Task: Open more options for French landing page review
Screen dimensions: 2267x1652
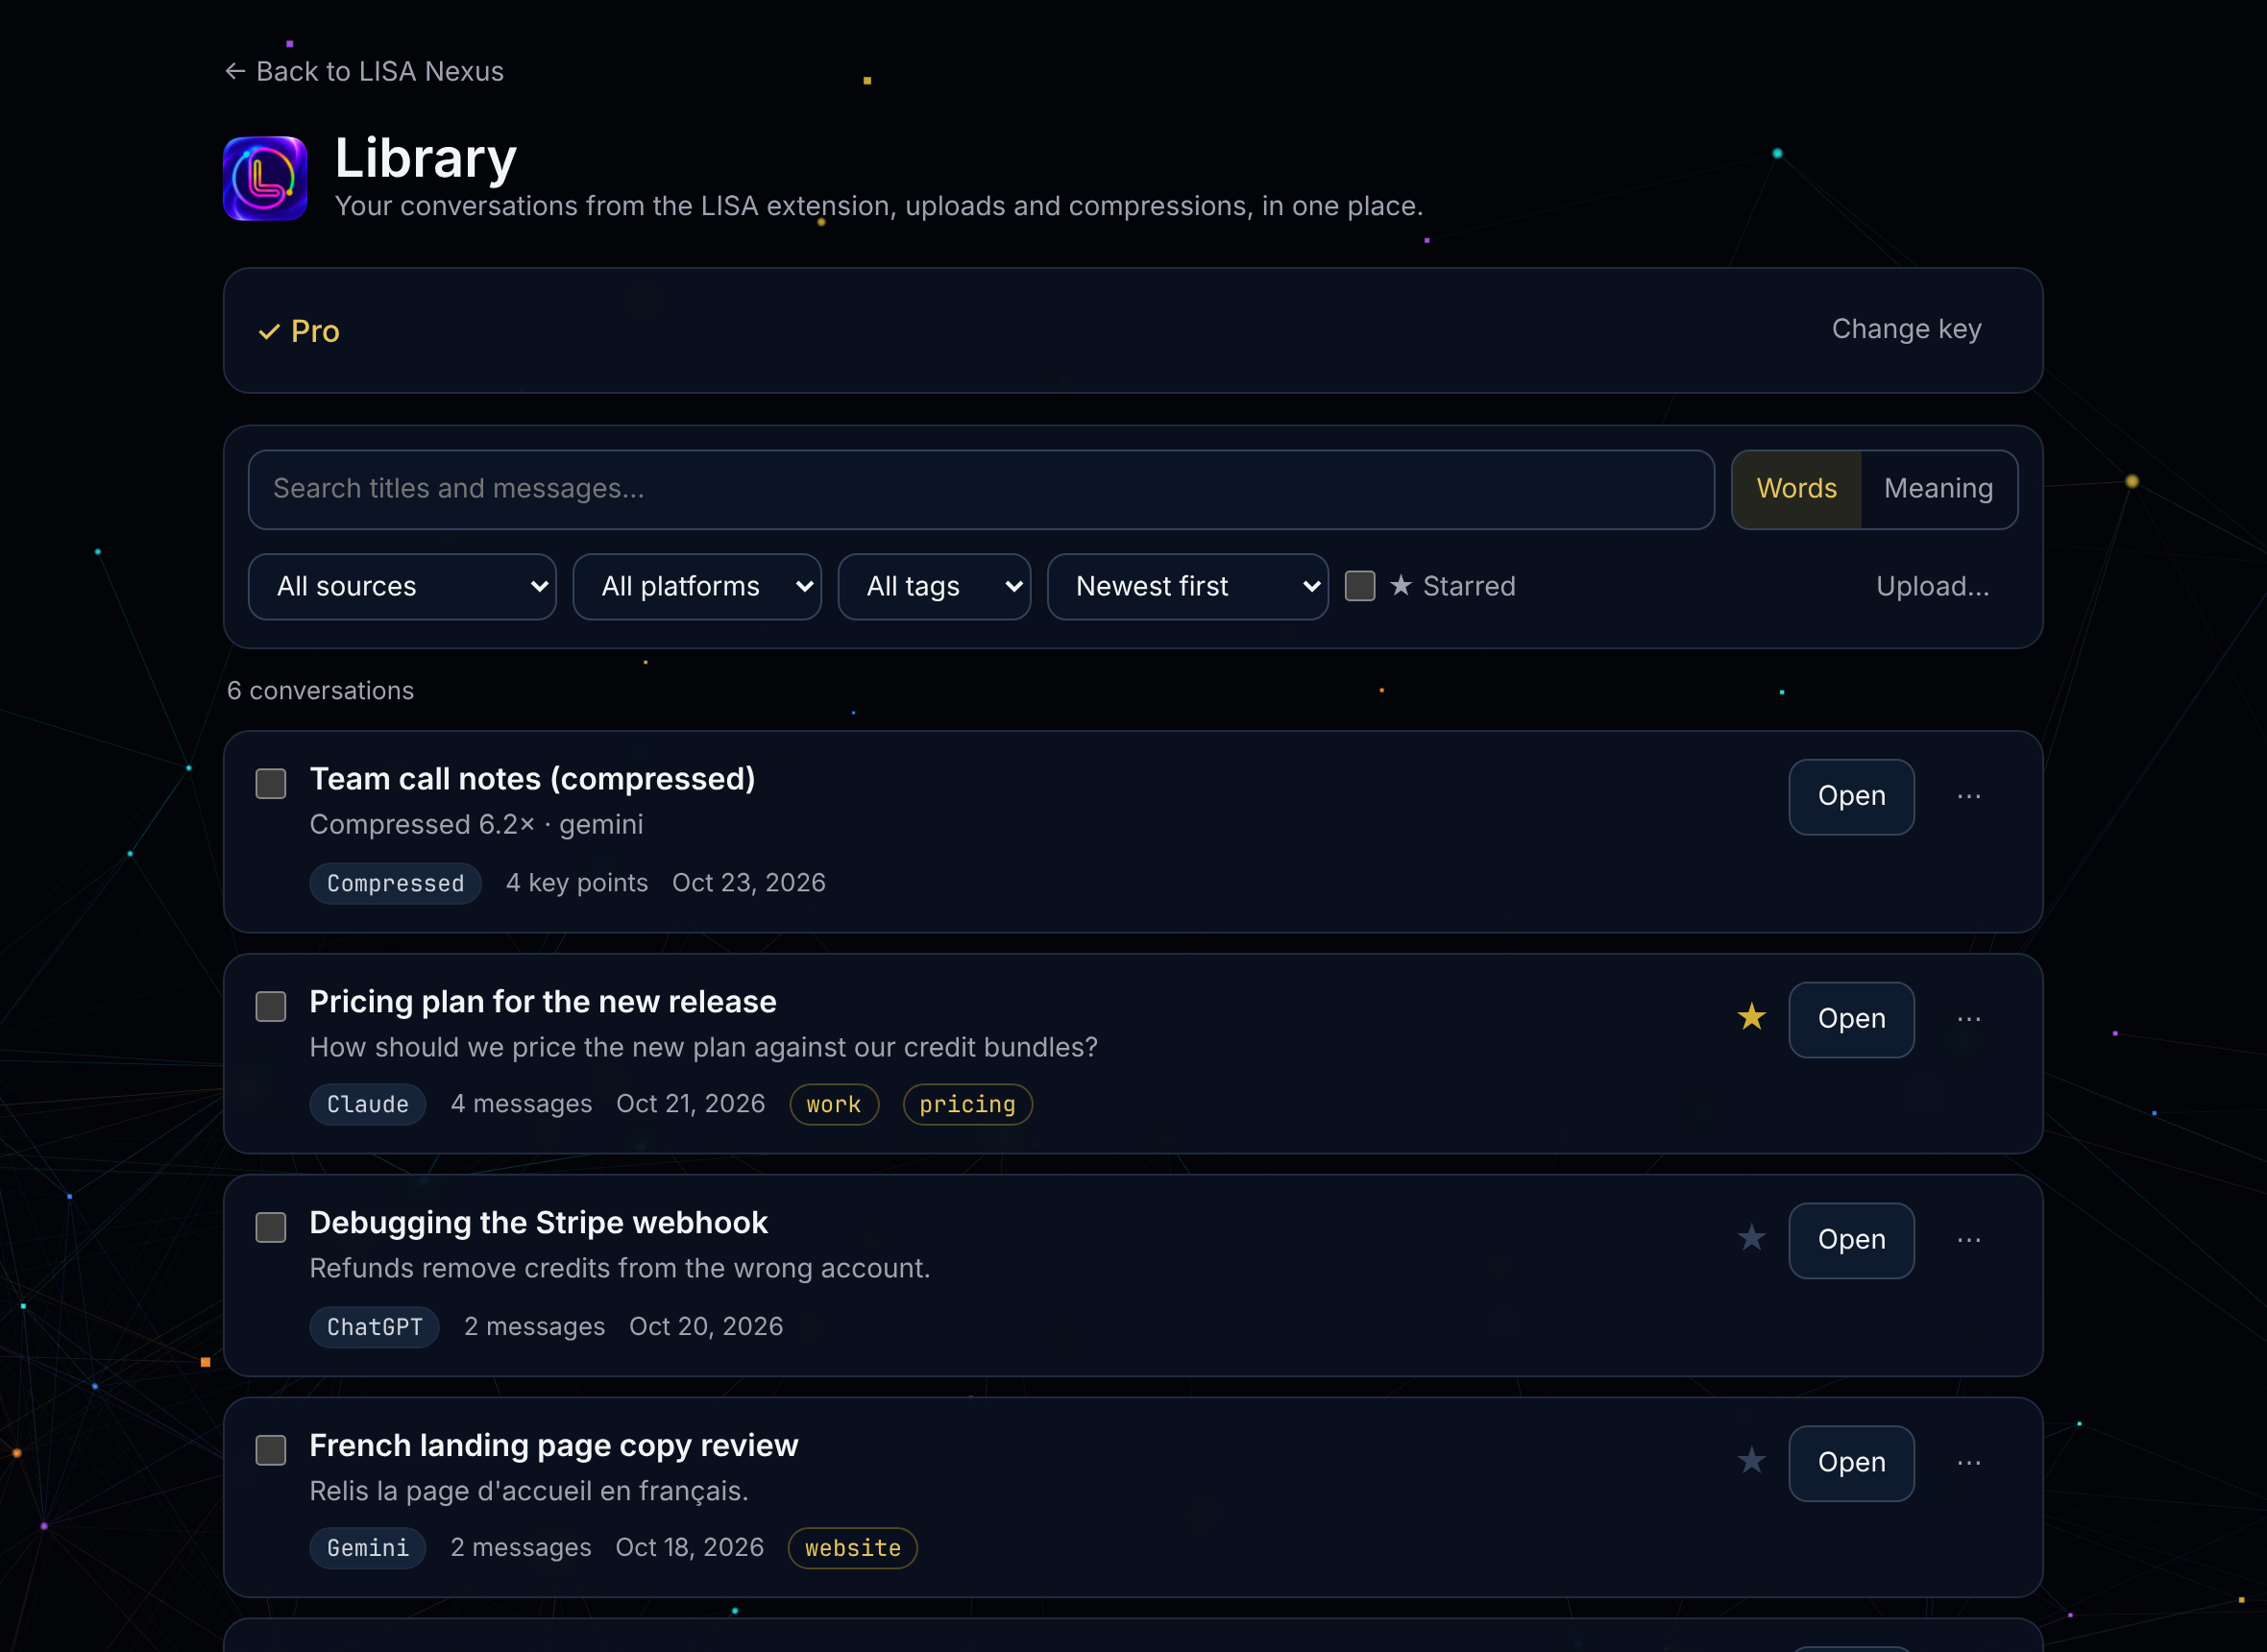Action: tap(1969, 1463)
